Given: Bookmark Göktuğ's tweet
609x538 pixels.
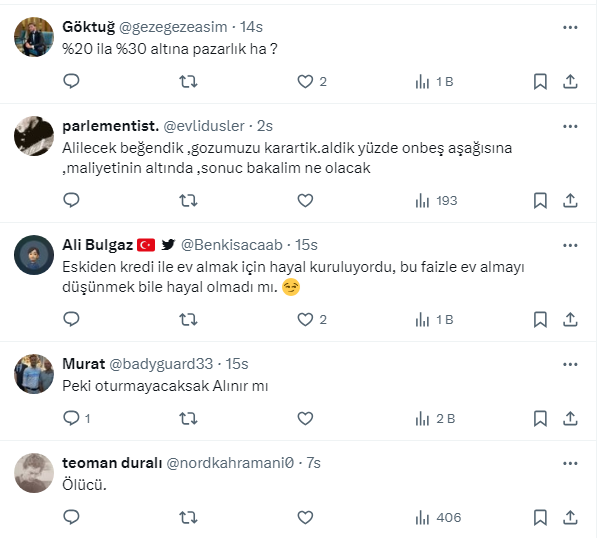Looking at the screenshot, I should [x=540, y=81].
